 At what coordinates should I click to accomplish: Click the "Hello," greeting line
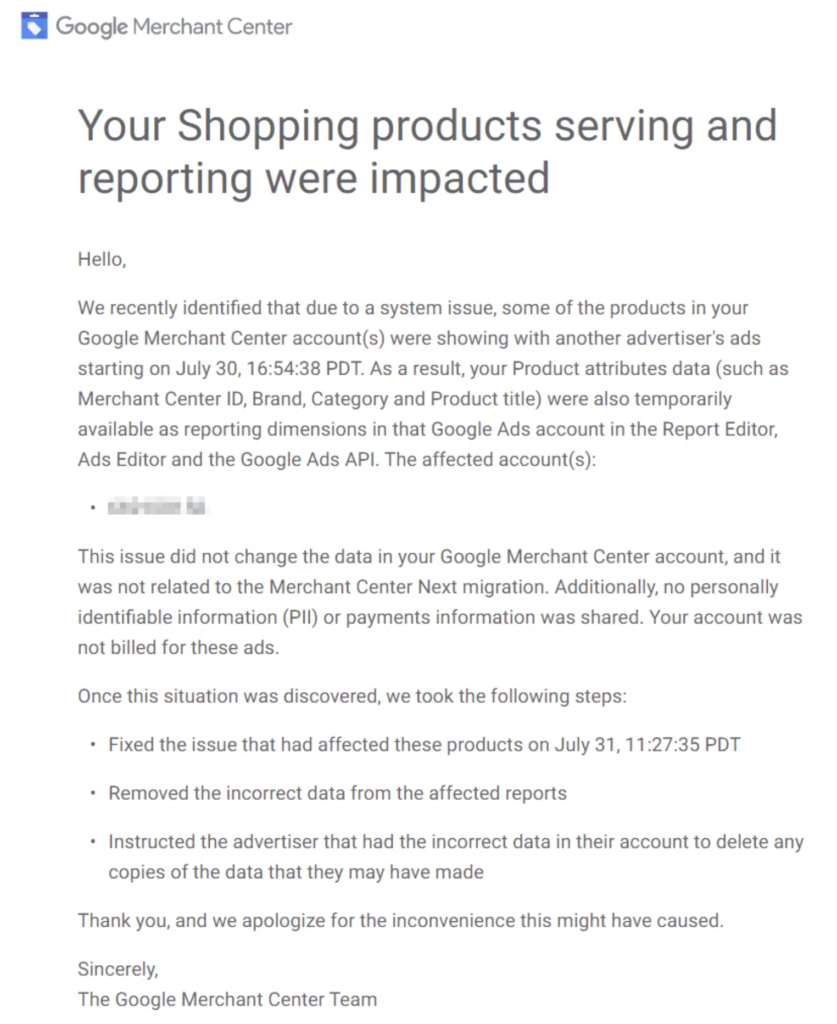coord(102,260)
